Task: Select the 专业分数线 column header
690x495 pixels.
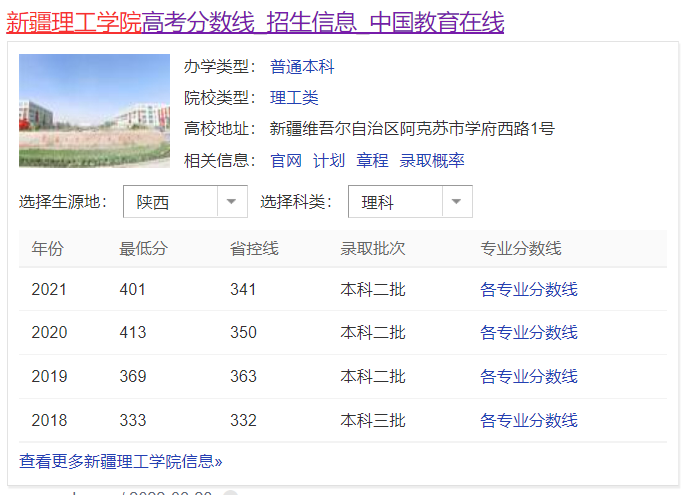Action: [521, 249]
